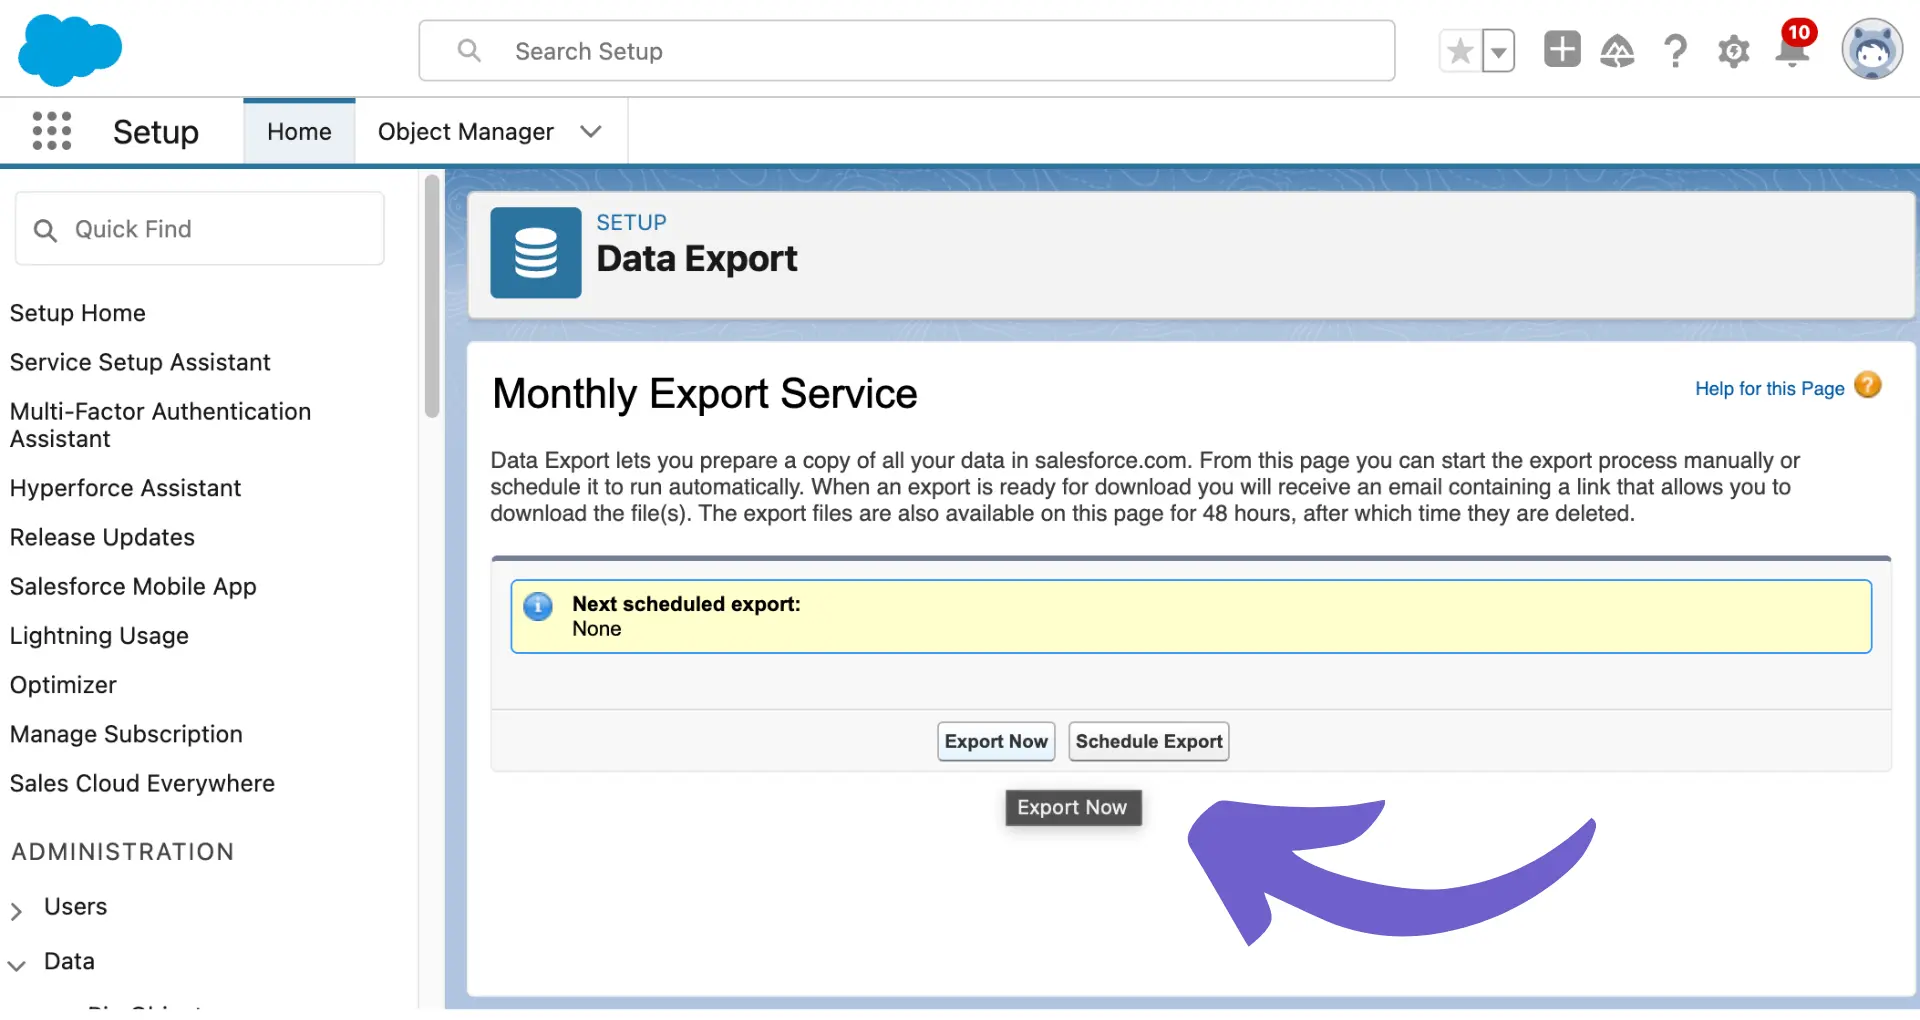Collapse the Data tree node
The width and height of the screenshot is (1920, 1020).
coord(16,964)
